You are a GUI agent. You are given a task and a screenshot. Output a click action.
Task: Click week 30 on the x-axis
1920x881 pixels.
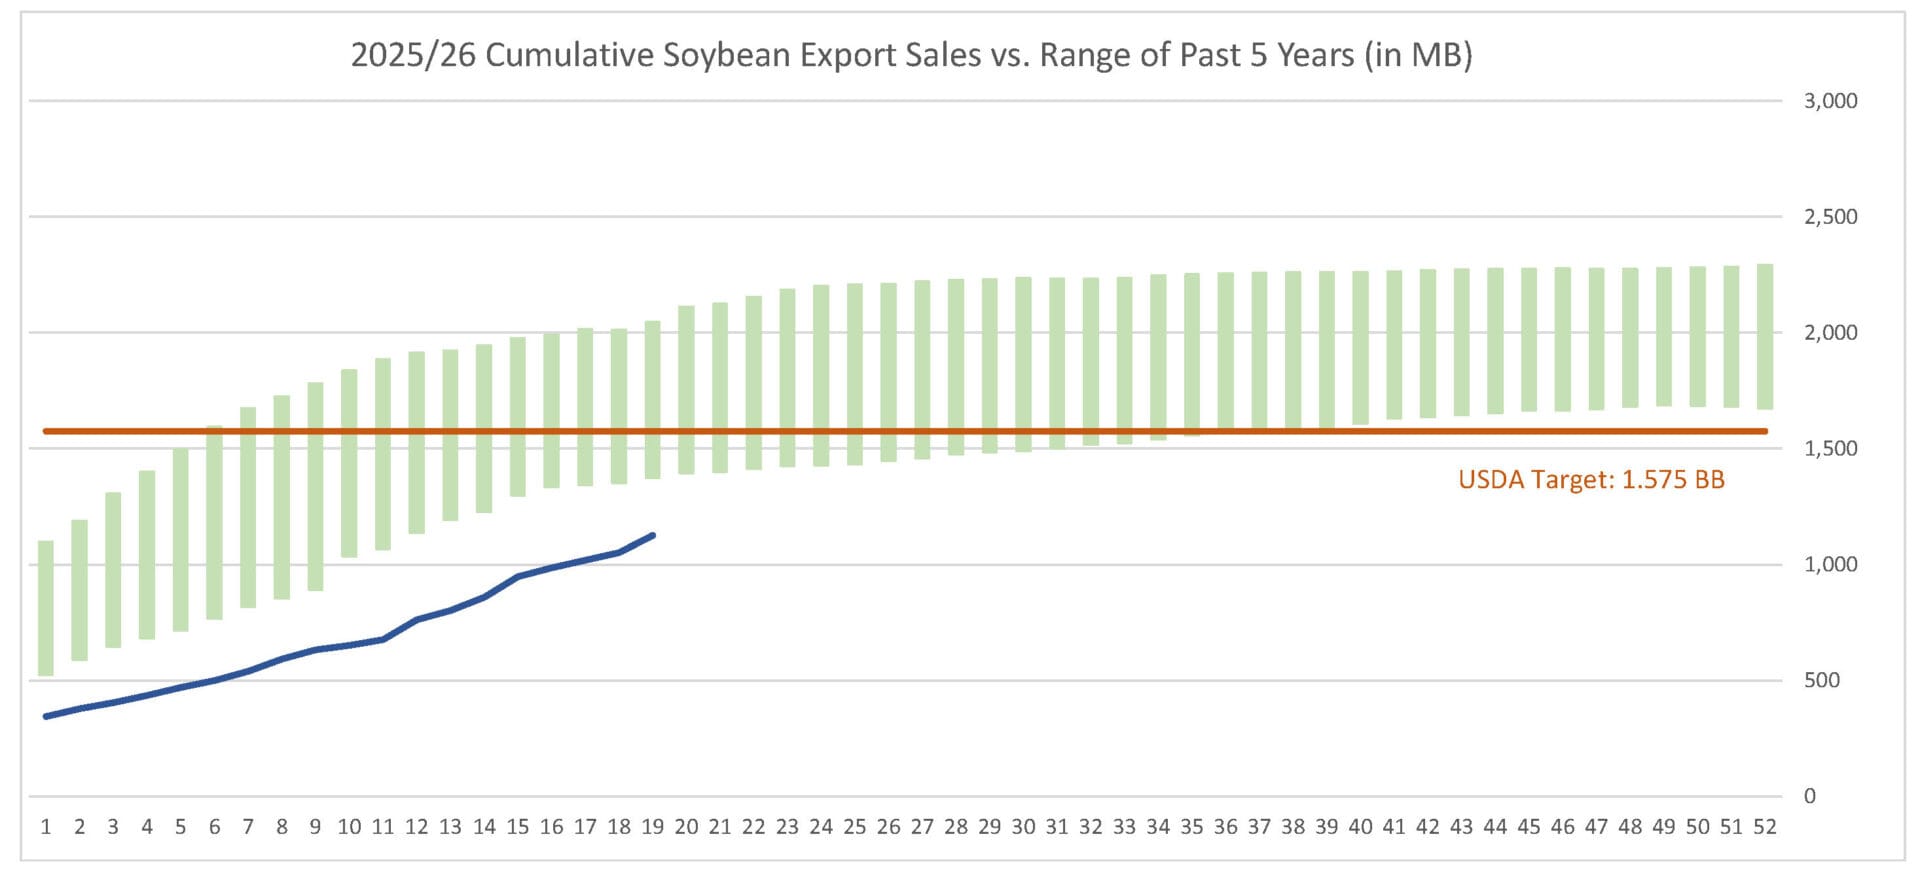tap(1023, 827)
